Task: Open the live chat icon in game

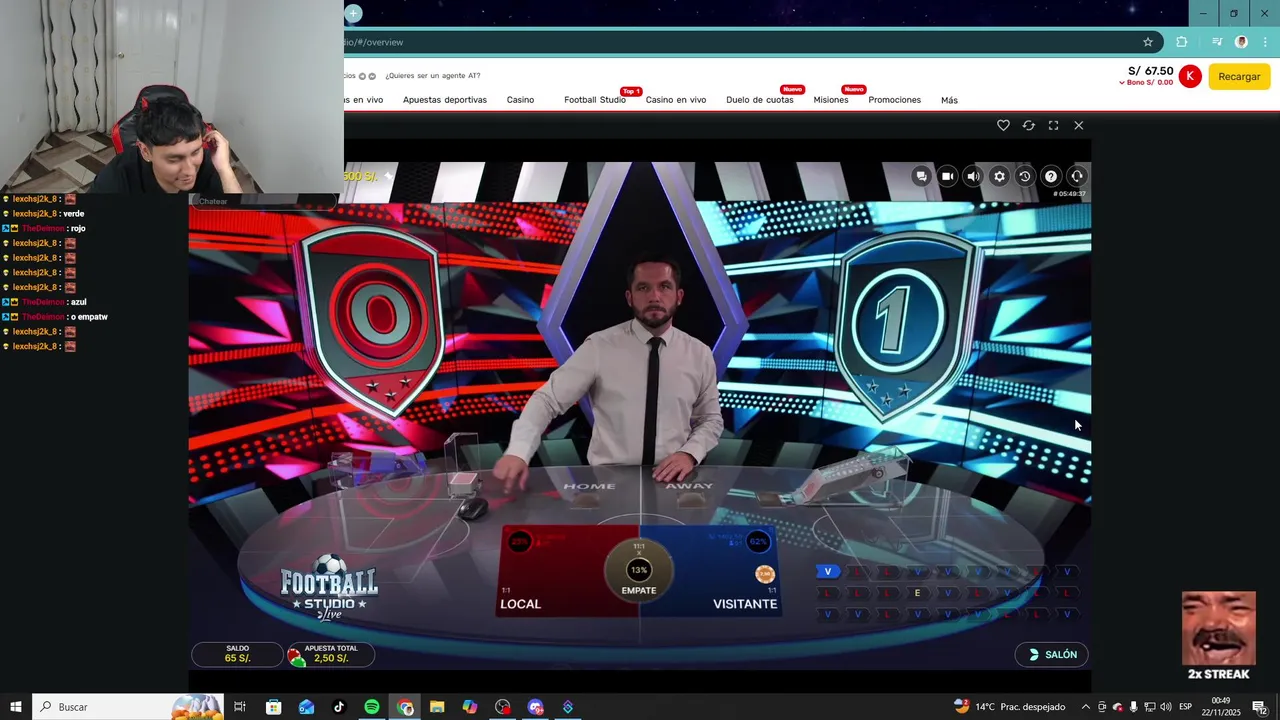Action: click(922, 176)
